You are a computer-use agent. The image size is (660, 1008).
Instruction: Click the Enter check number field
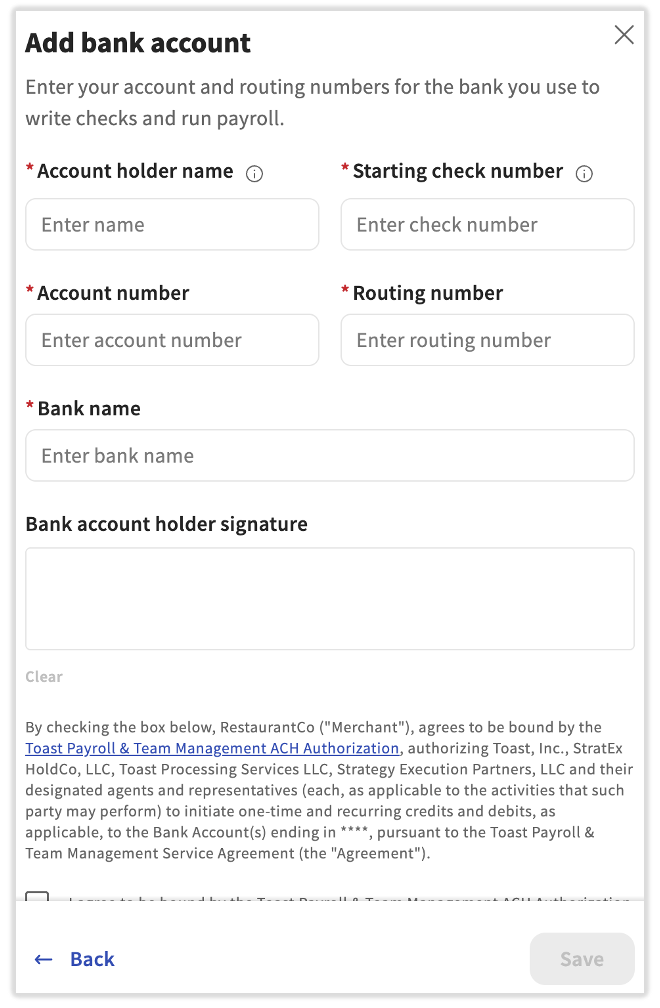click(487, 225)
